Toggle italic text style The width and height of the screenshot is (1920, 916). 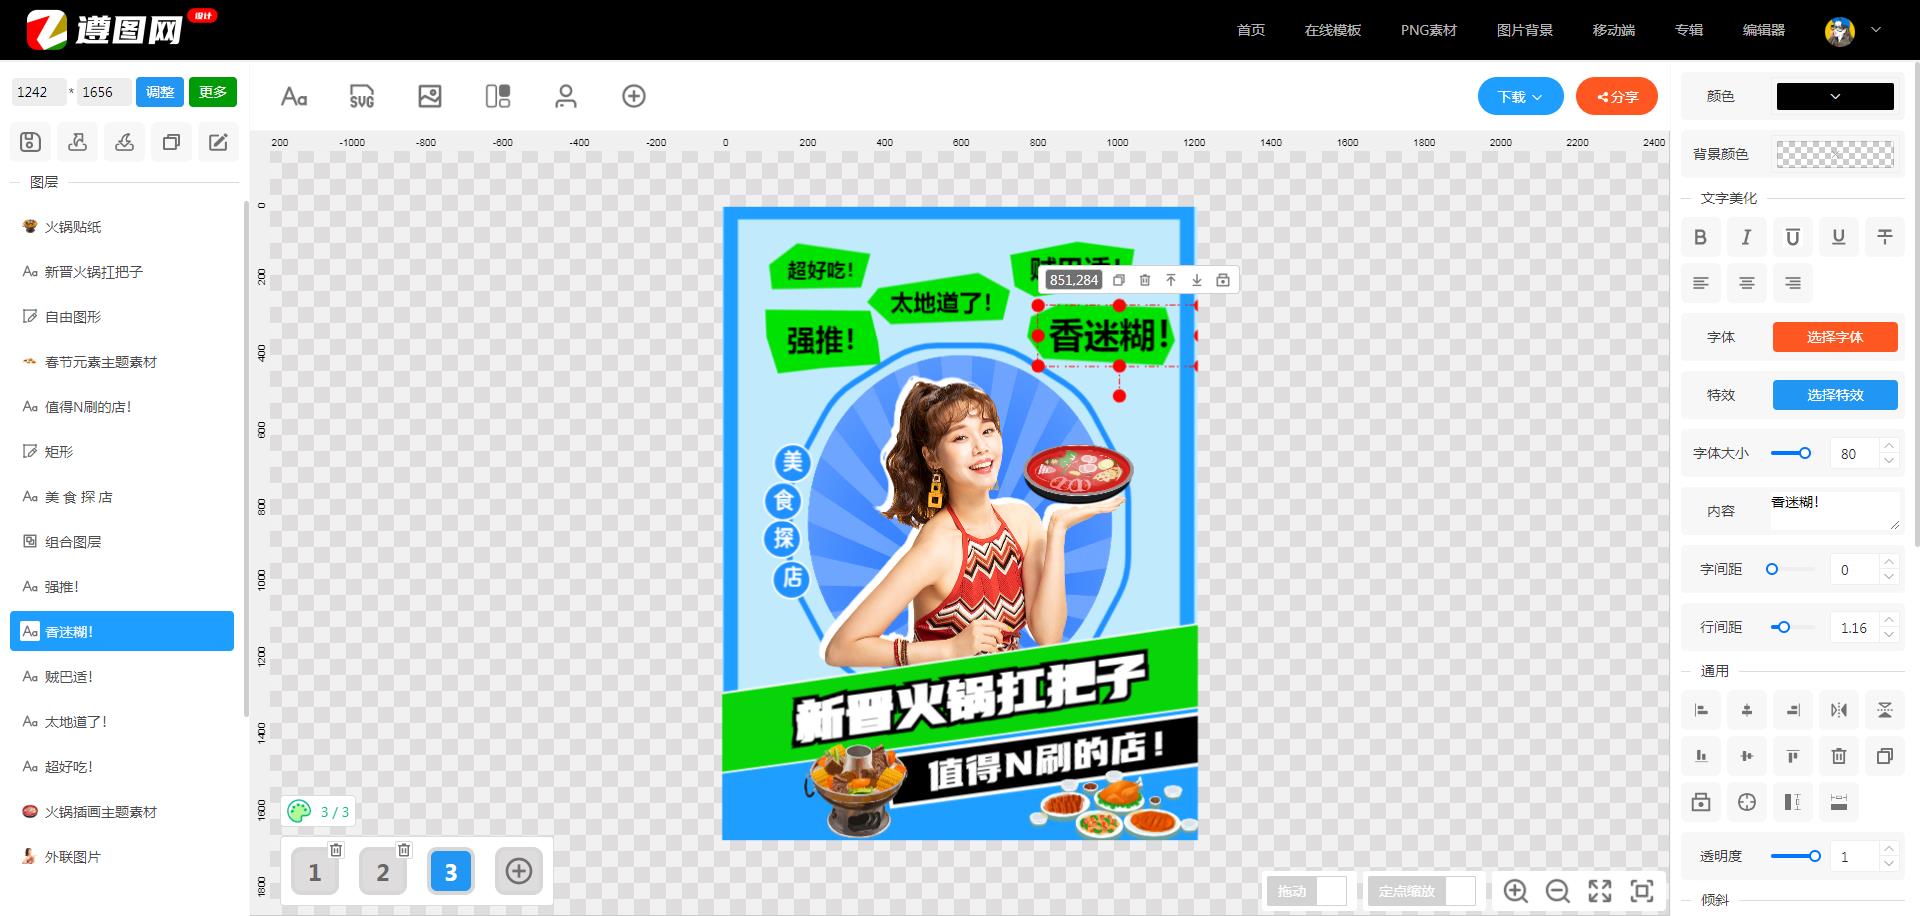[x=1746, y=237]
